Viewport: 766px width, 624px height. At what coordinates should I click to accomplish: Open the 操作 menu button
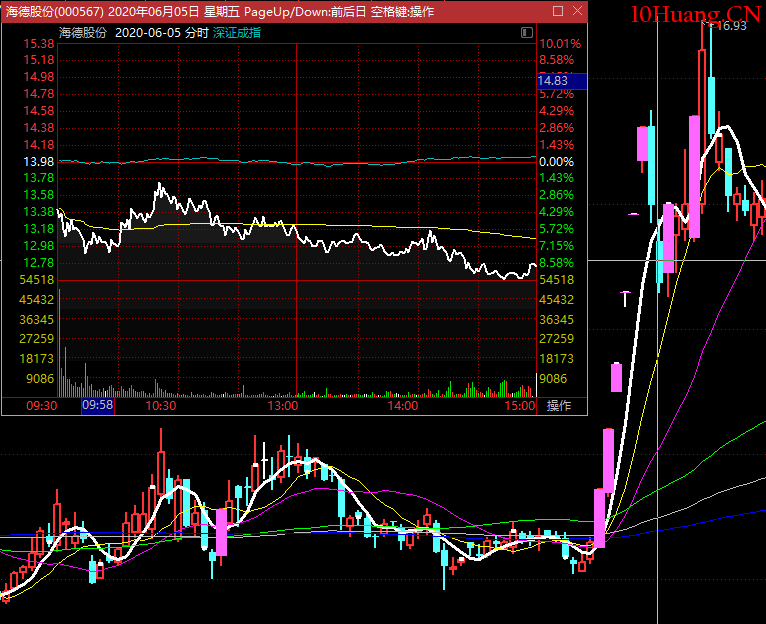[x=558, y=406]
